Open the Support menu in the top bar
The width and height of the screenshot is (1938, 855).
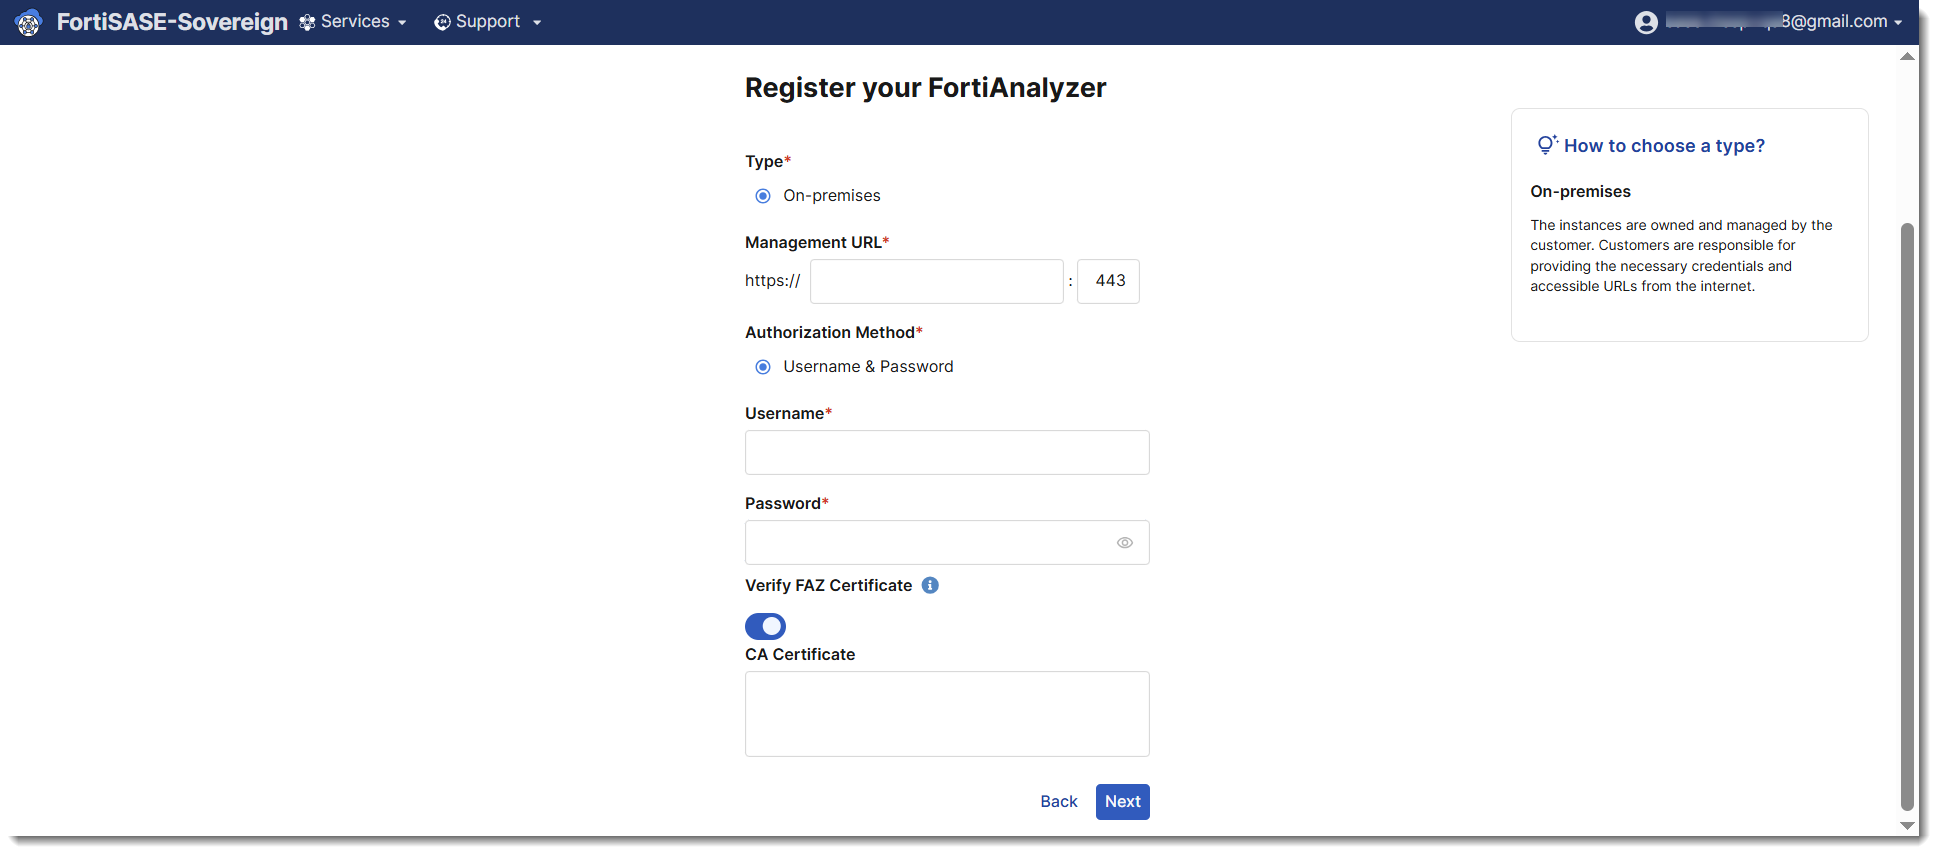[487, 21]
